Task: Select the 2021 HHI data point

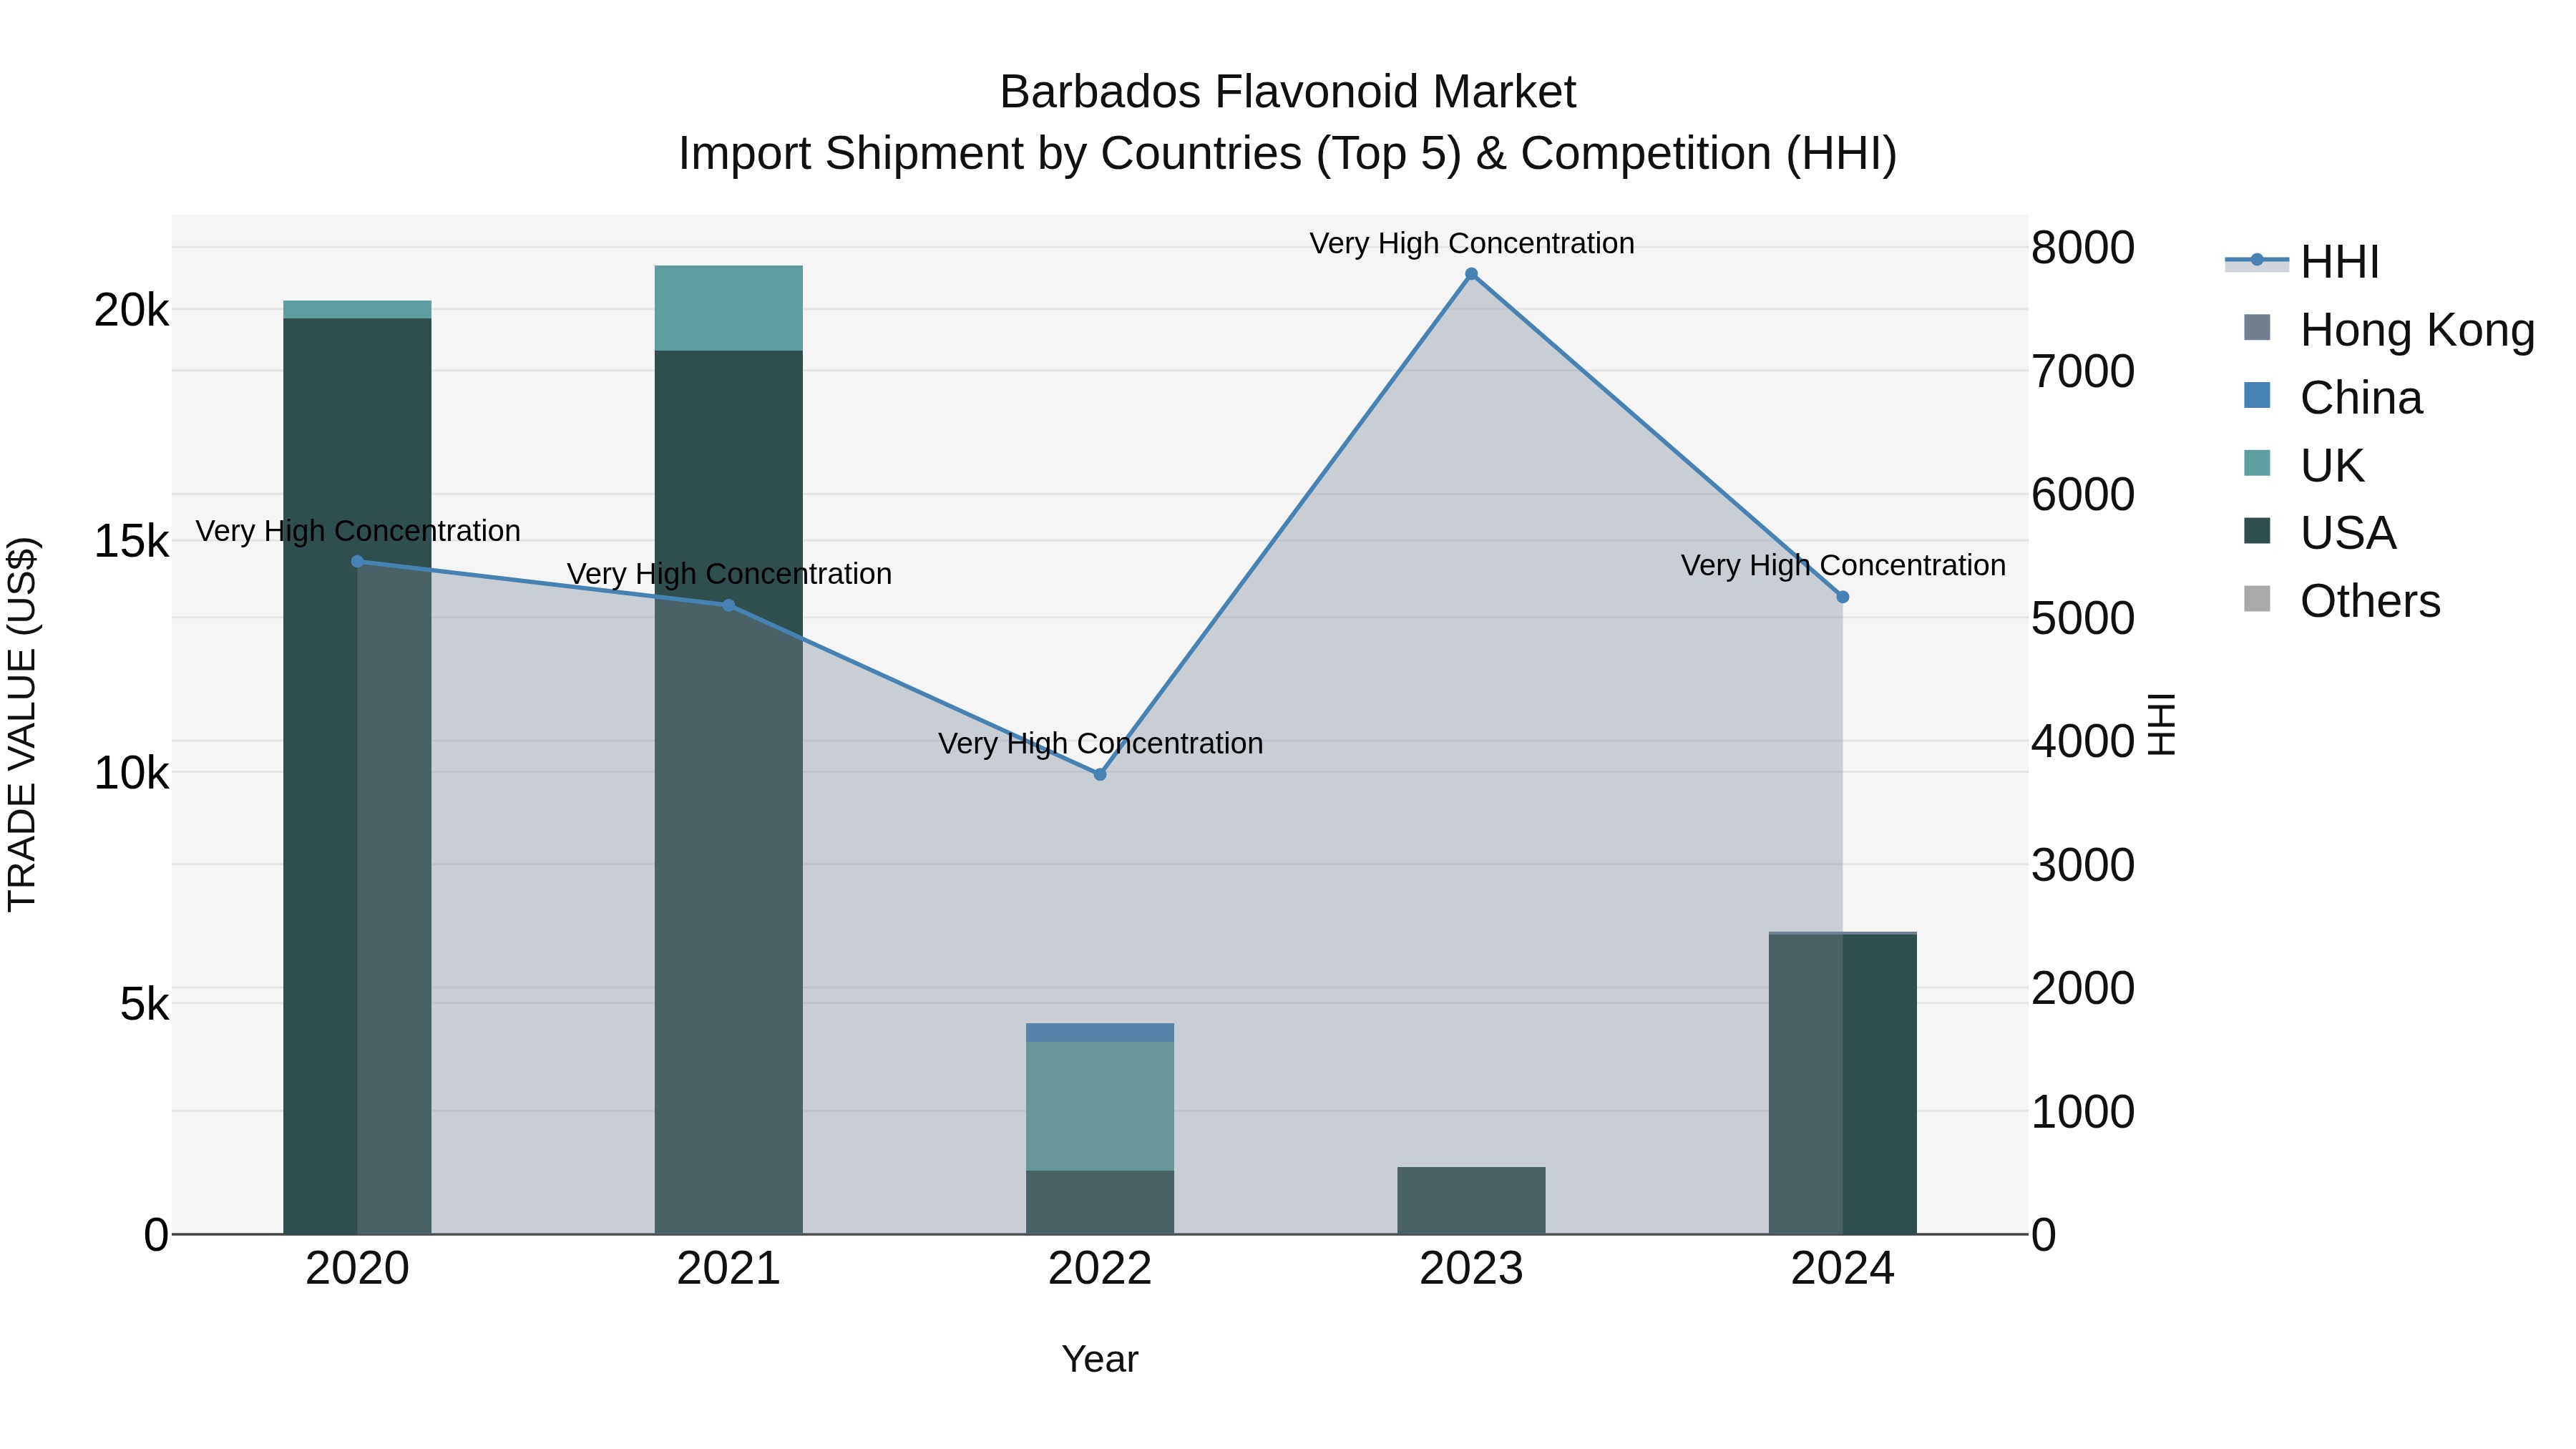Action: point(728,605)
